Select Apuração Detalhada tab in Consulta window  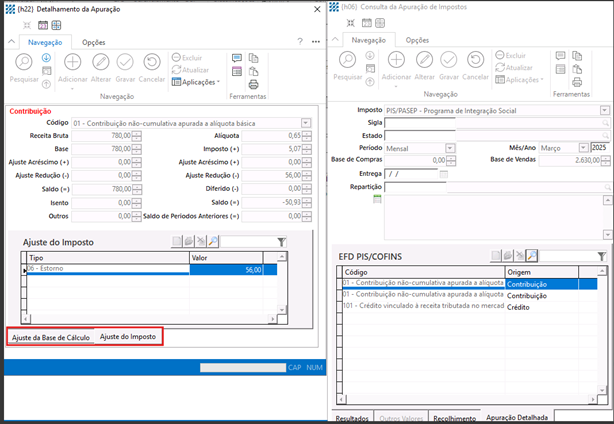(x=517, y=417)
